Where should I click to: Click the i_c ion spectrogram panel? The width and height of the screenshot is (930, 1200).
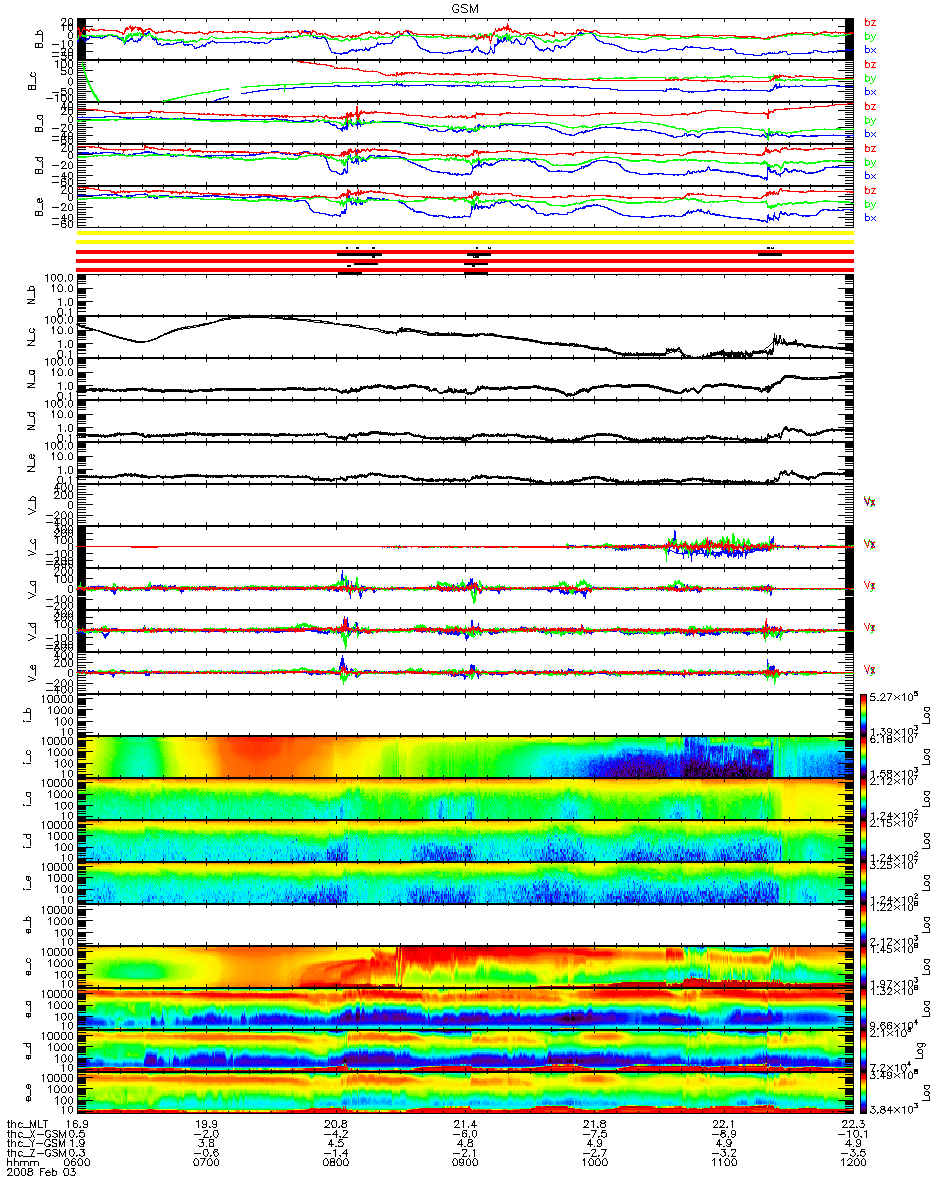(x=467, y=757)
